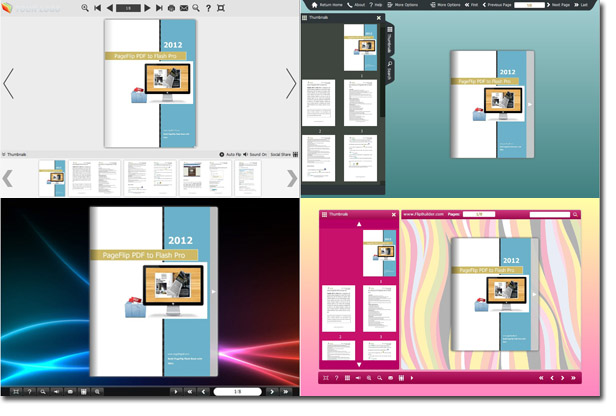616x416 pixels.
Task: Go to first page in black viewer toolbar
Action: 190,391
